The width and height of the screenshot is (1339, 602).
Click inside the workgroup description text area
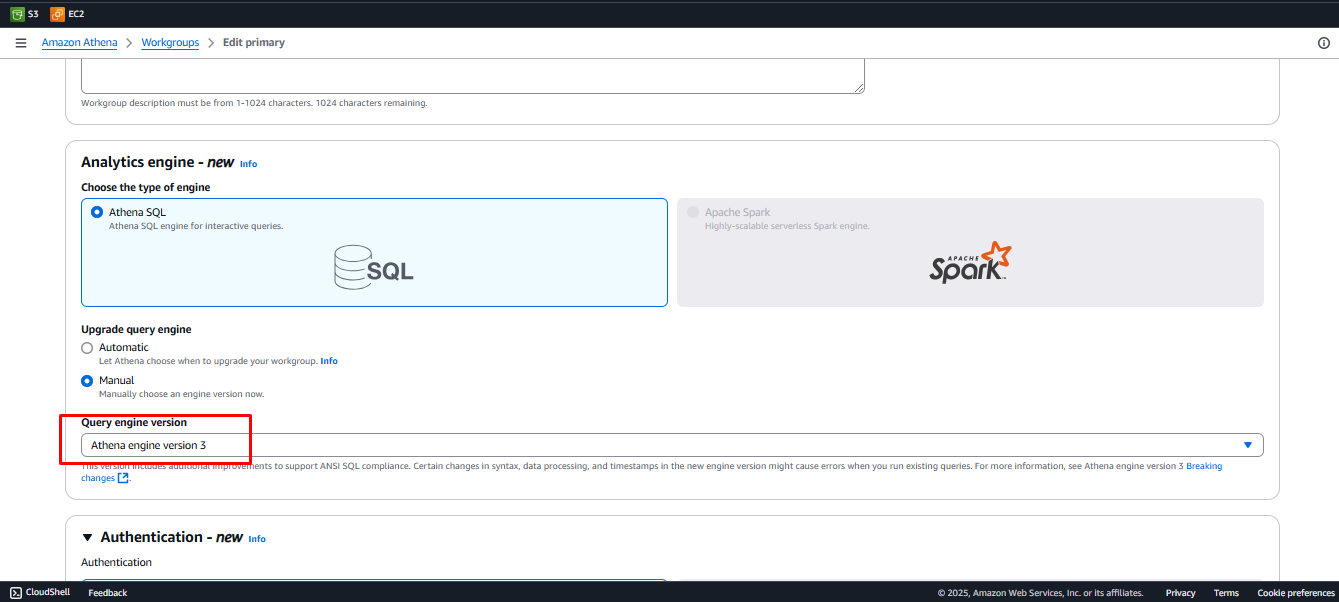coord(472,76)
